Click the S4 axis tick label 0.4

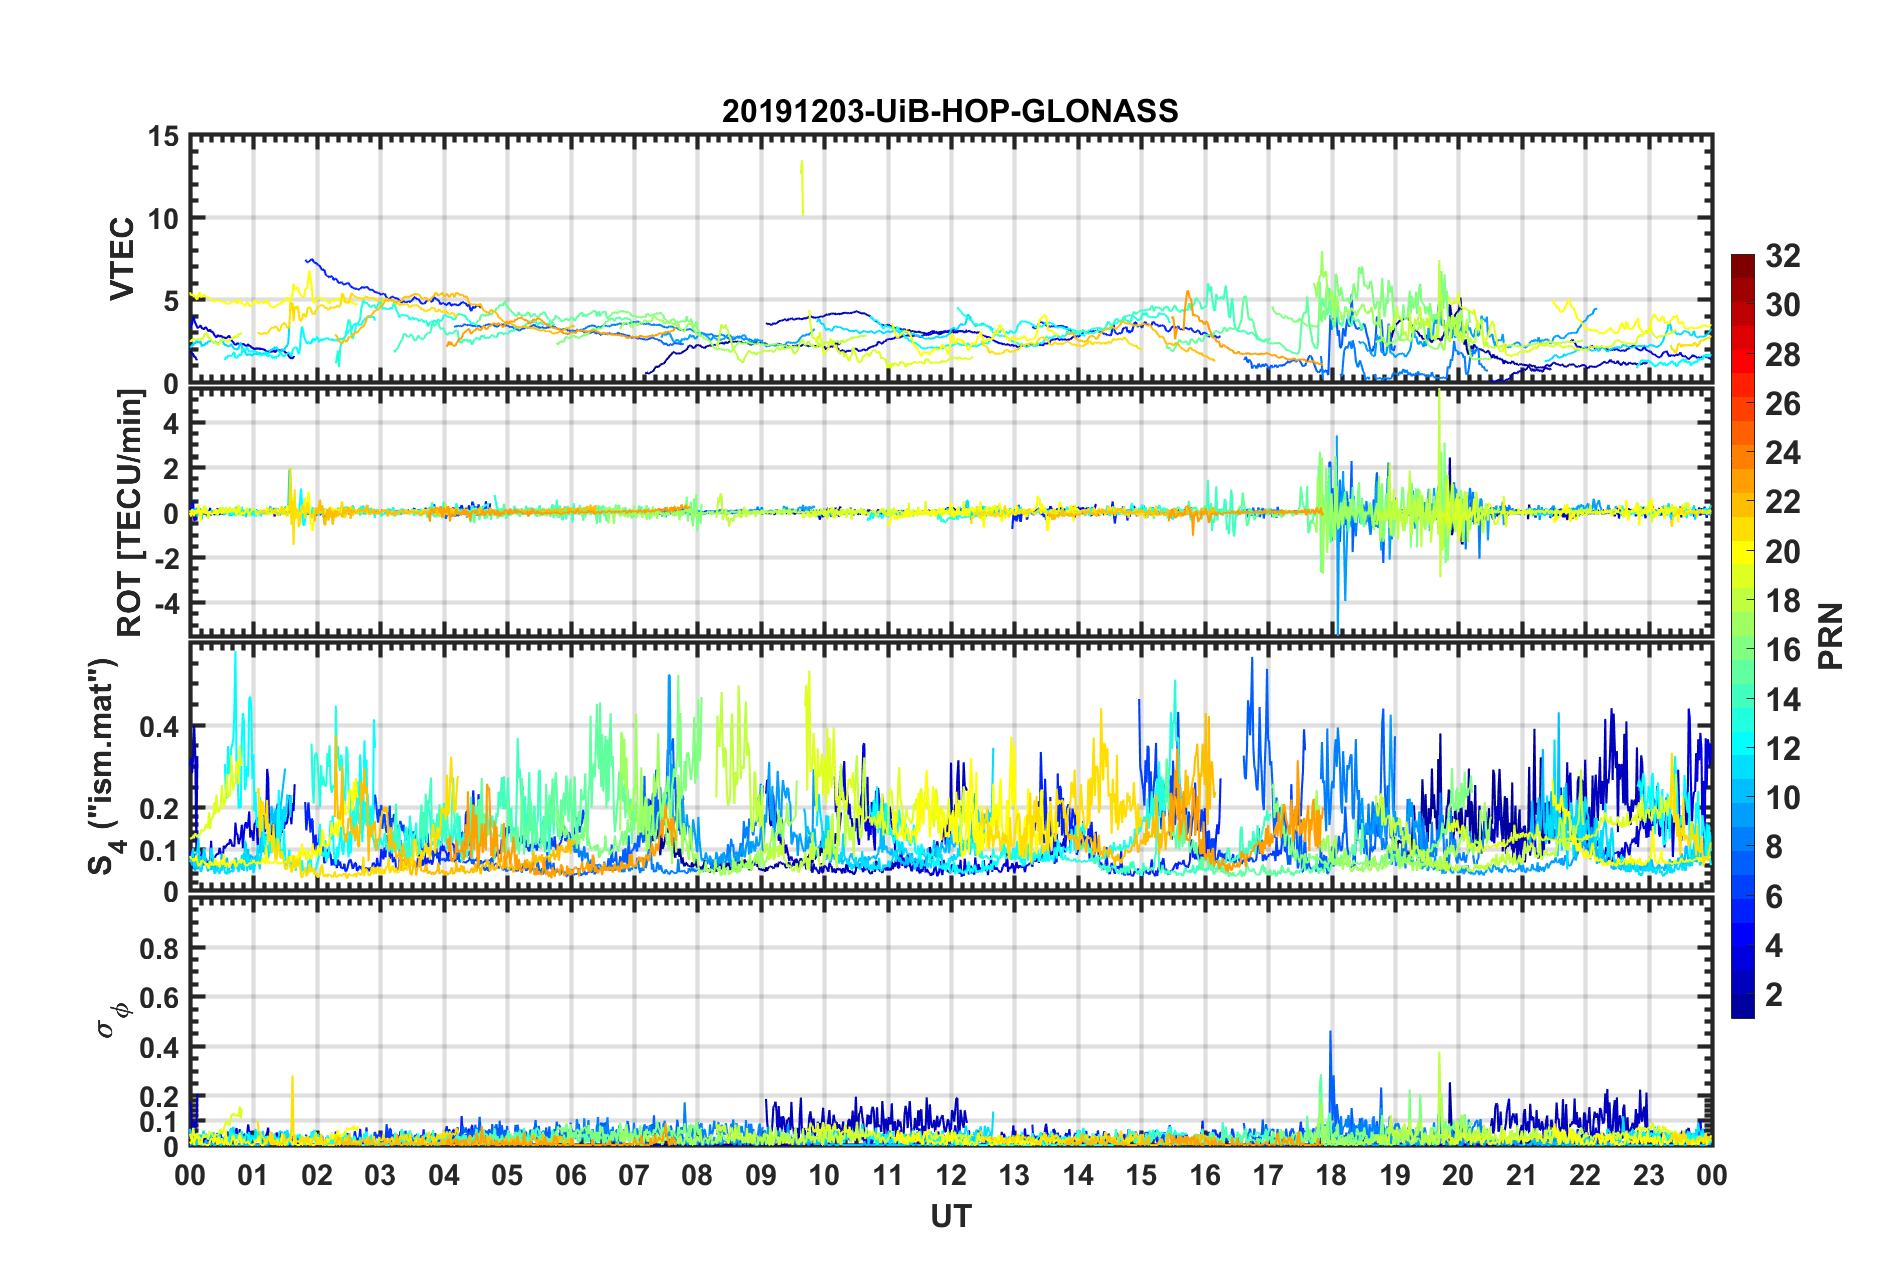tap(159, 727)
